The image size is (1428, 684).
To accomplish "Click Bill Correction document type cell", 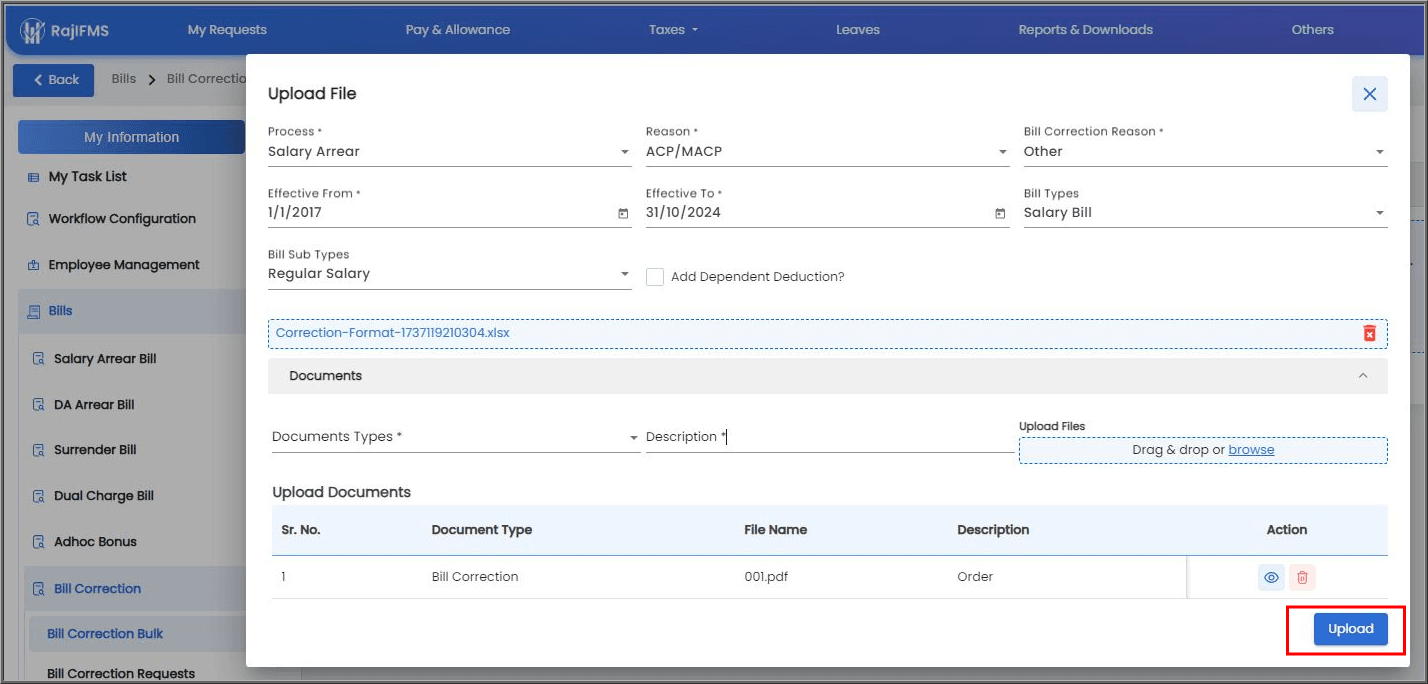I will point(475,577).
